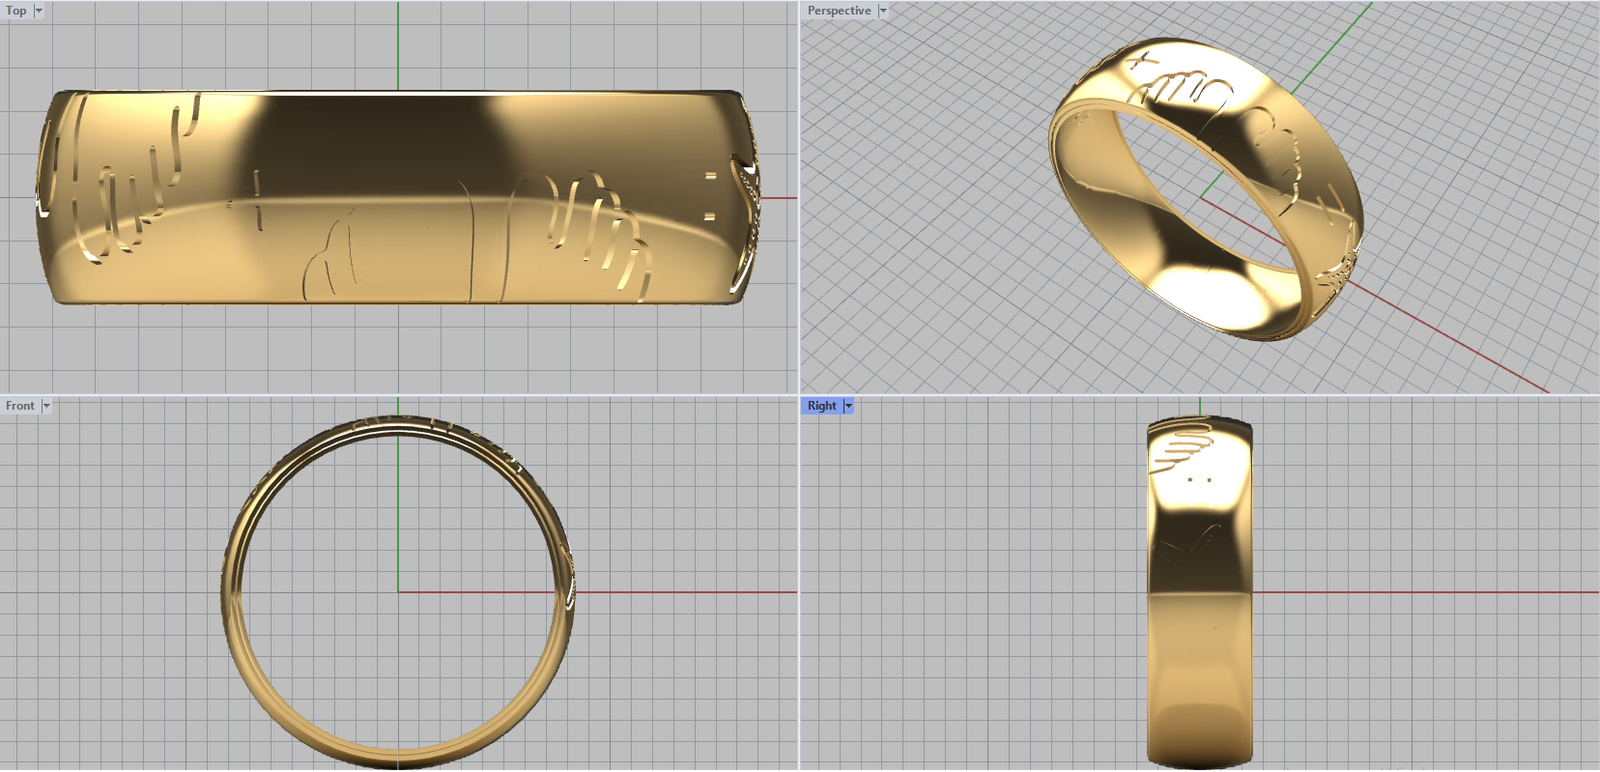Screen dimensions: 1600x772
Task: Click the green axis line in Top viewport
Action: [398, 45]
